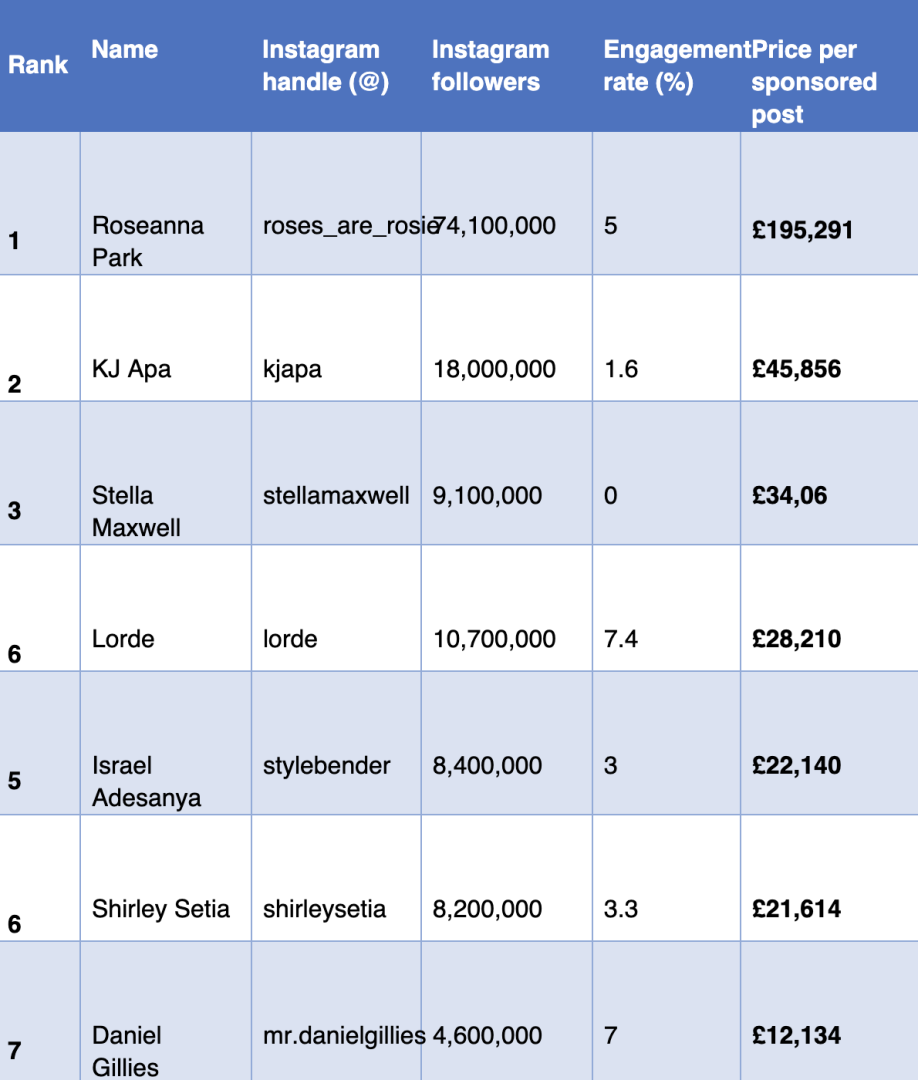
Task: Click the stylebender handle cell
Action: click(336, 743)
